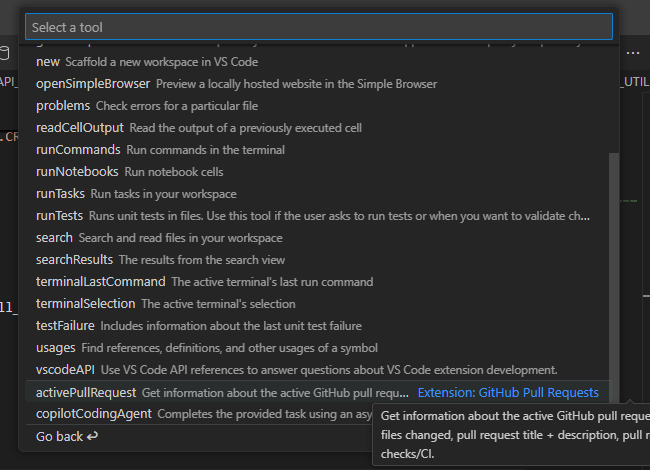
Task: Select the openSimpleBrowser tool
Action: 93,83
